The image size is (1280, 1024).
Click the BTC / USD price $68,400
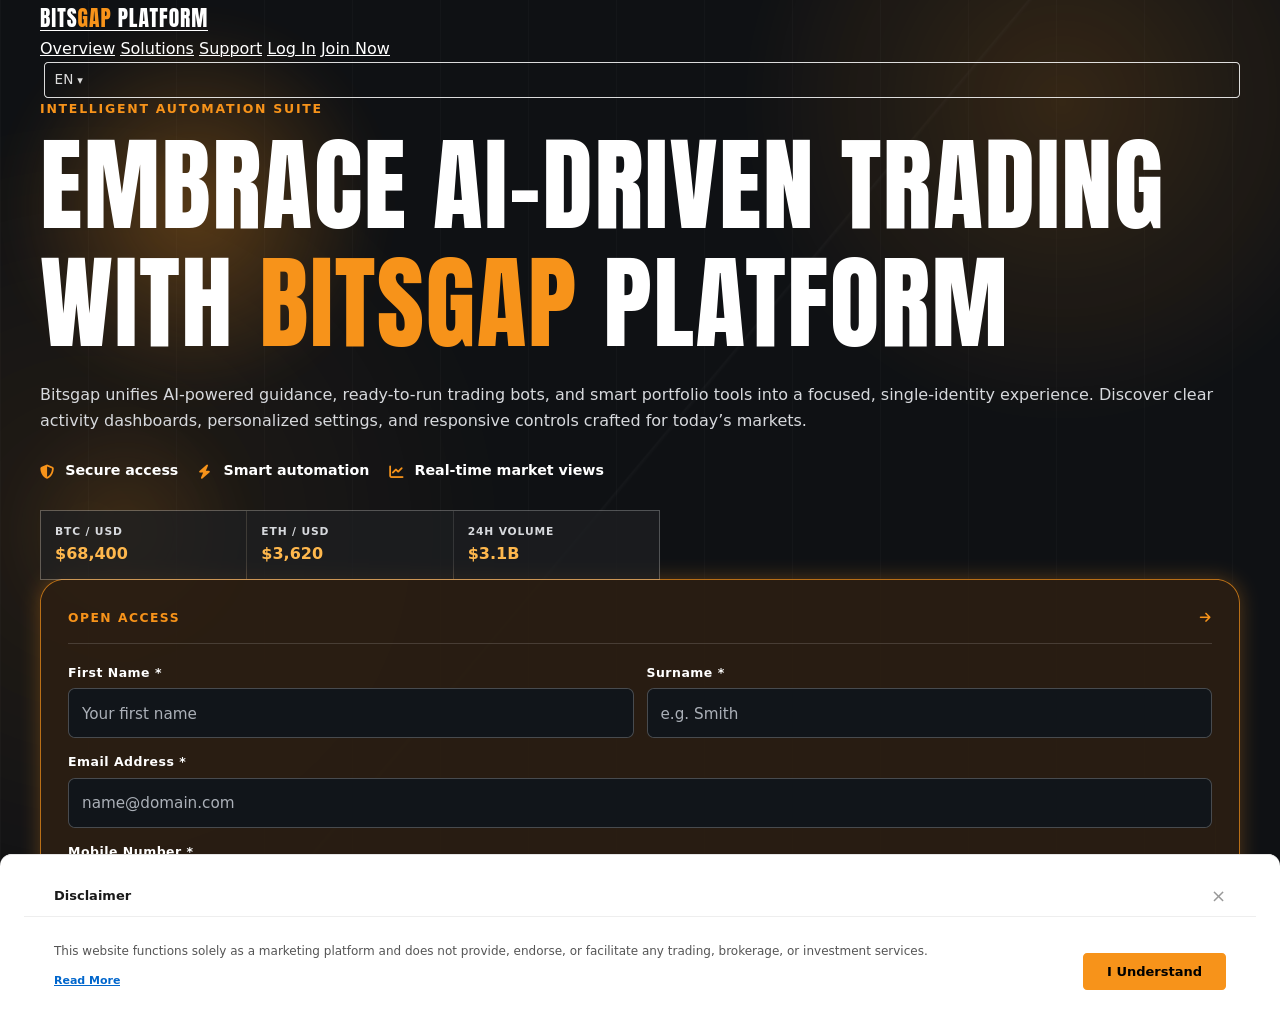coord(91,553)
